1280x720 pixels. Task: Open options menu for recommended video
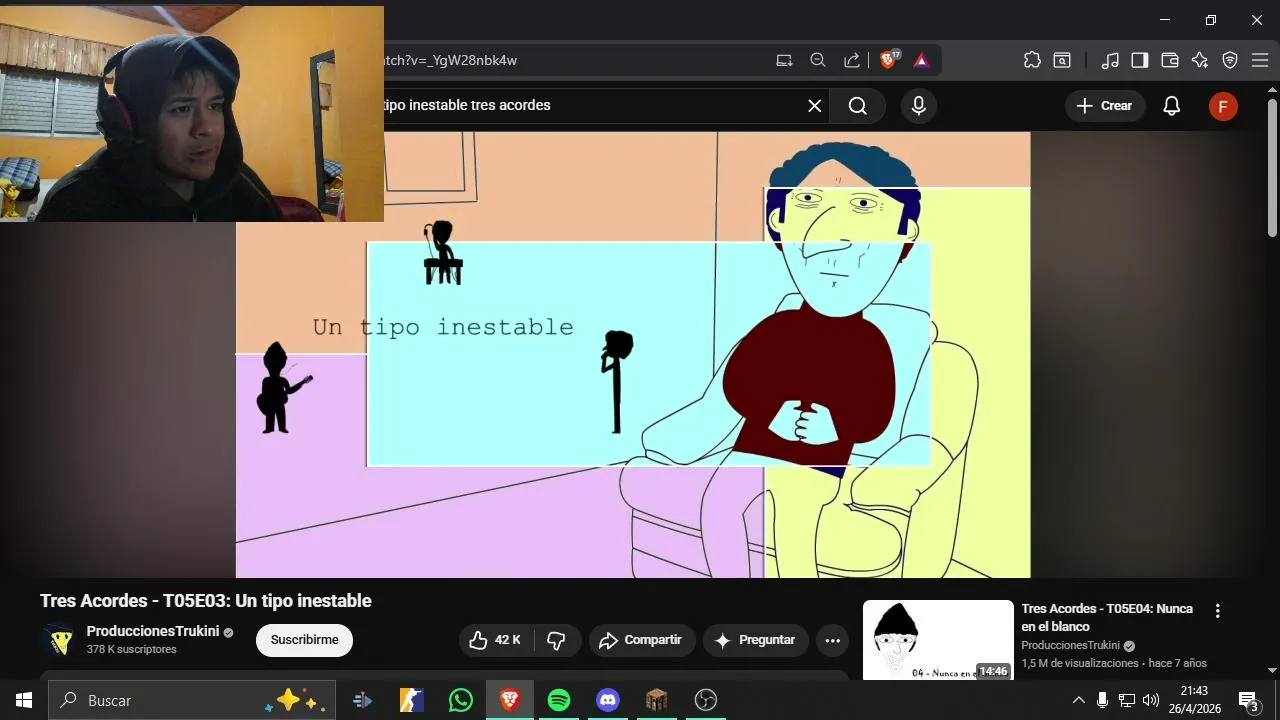[1217, 610]
